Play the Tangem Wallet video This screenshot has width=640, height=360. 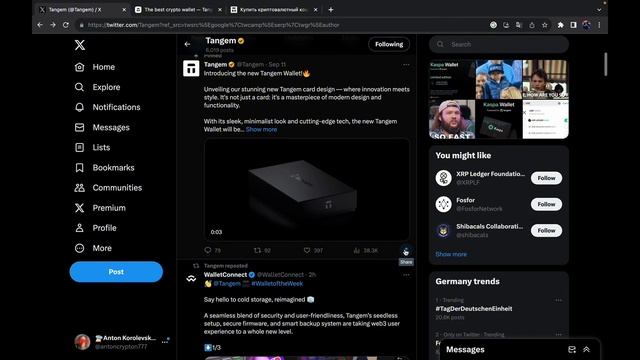(307, 190)
